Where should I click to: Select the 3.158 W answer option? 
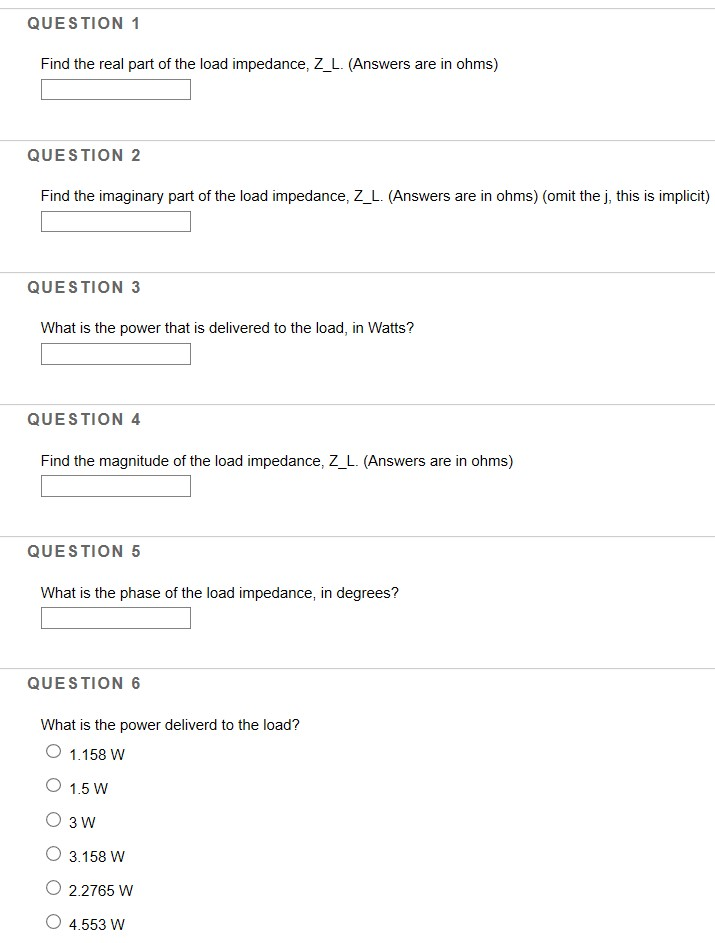coord(54,852)
